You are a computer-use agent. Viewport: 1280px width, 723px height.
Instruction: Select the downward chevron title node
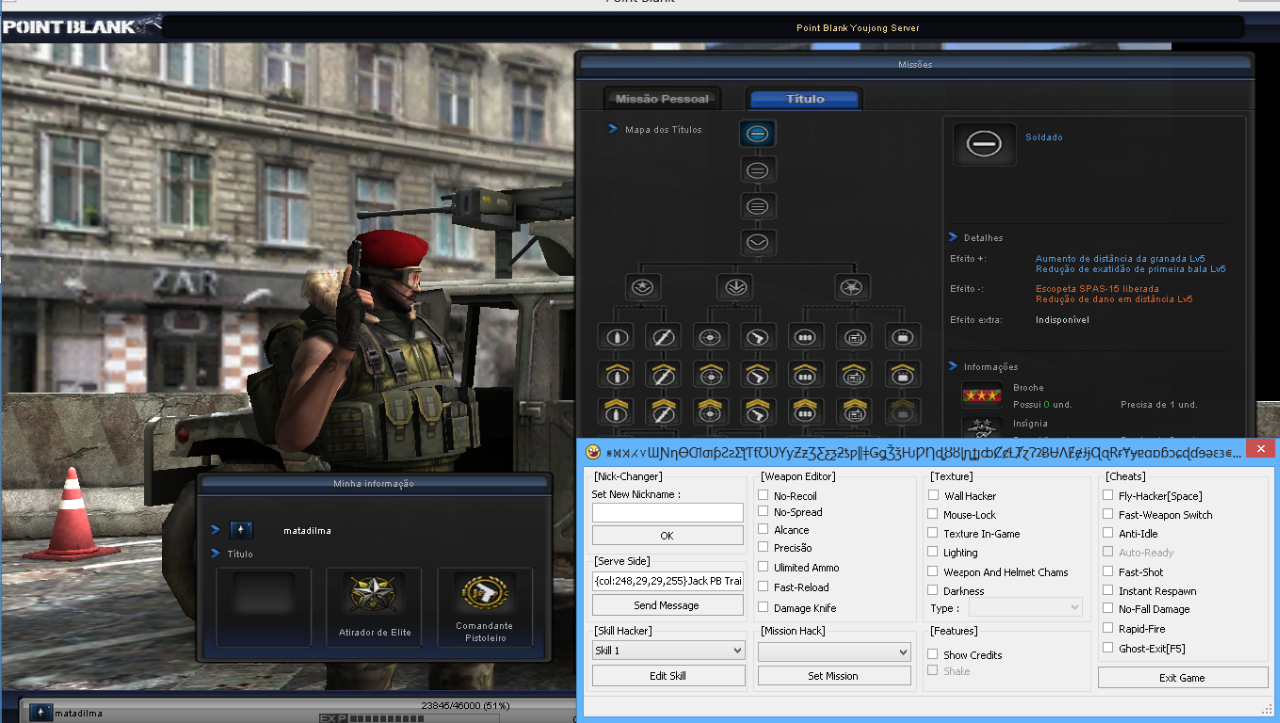757,242
